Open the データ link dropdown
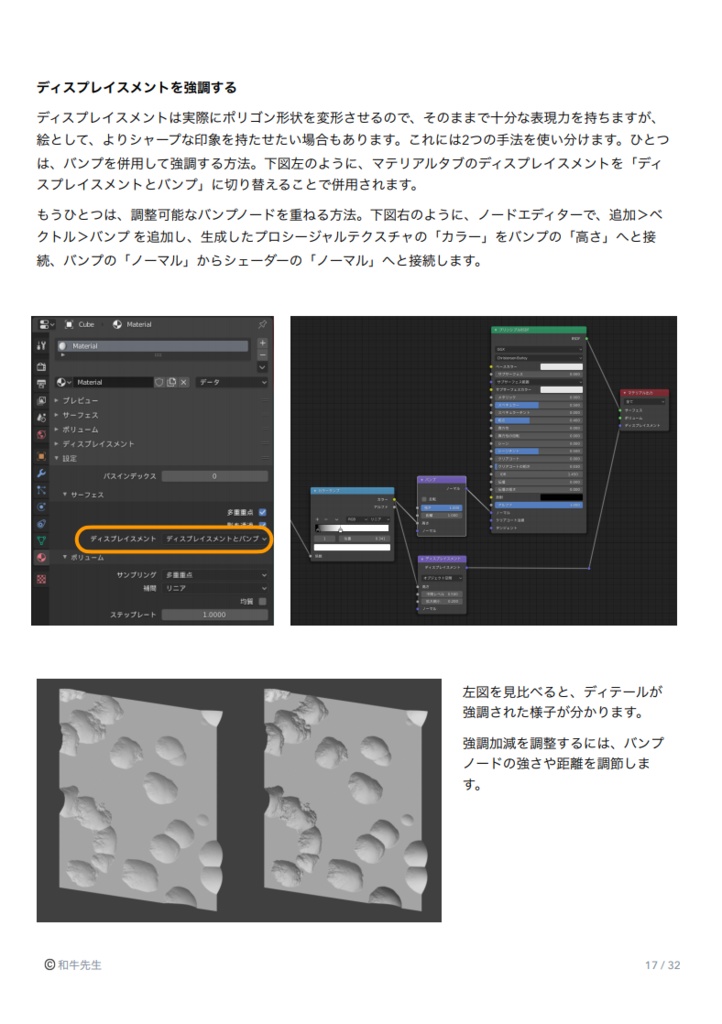Image resolution: width=722 pixels, height=1024 pixels. tap(231, 382)
